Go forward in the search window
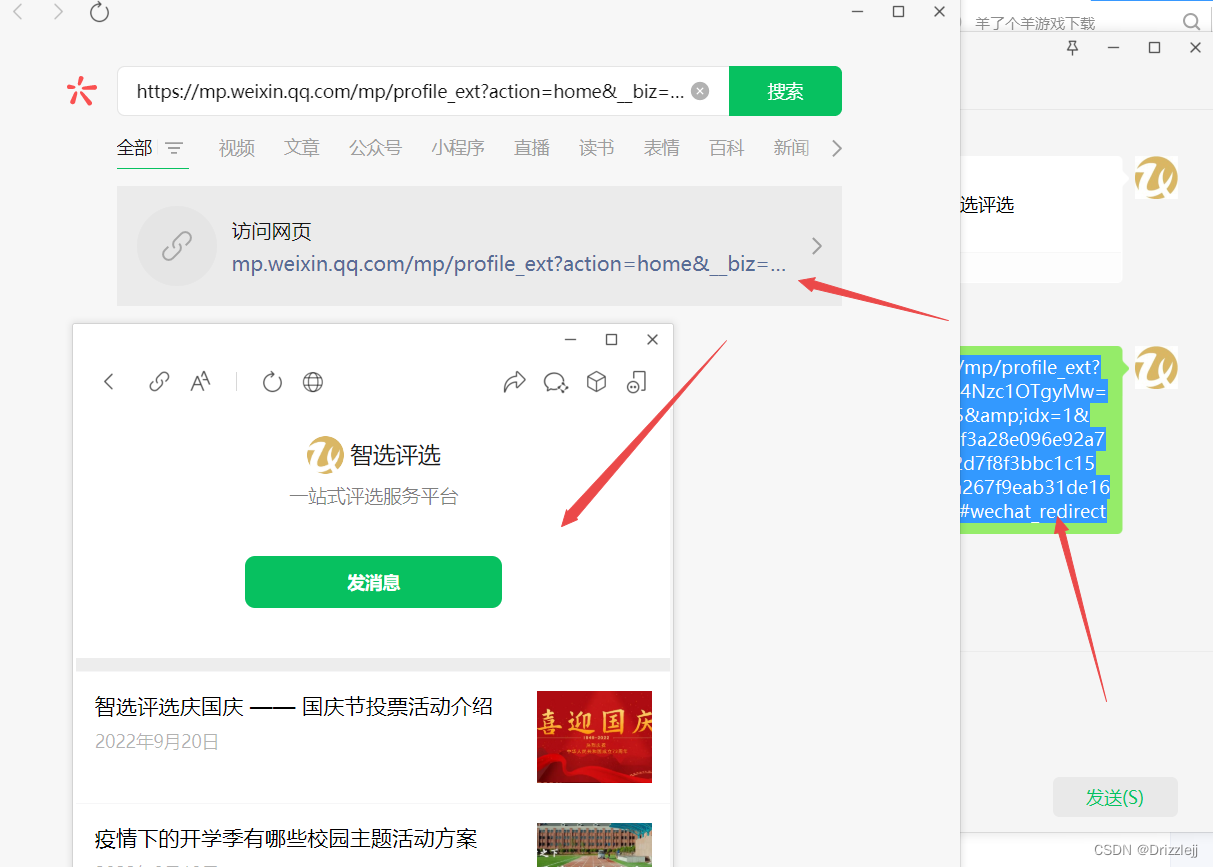 coord(58,12)
